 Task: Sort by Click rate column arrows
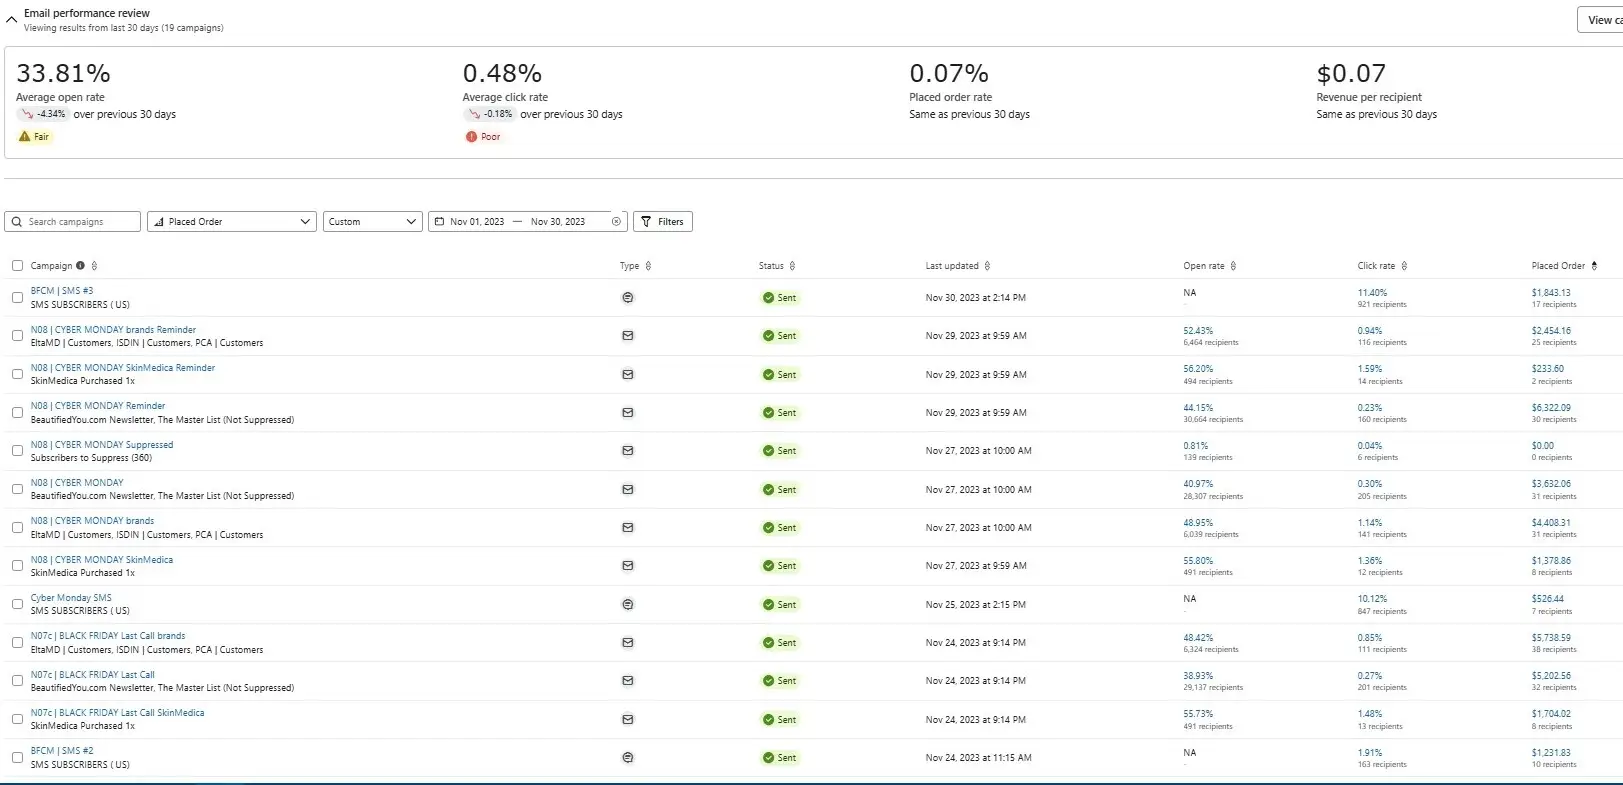point(1404,266)
